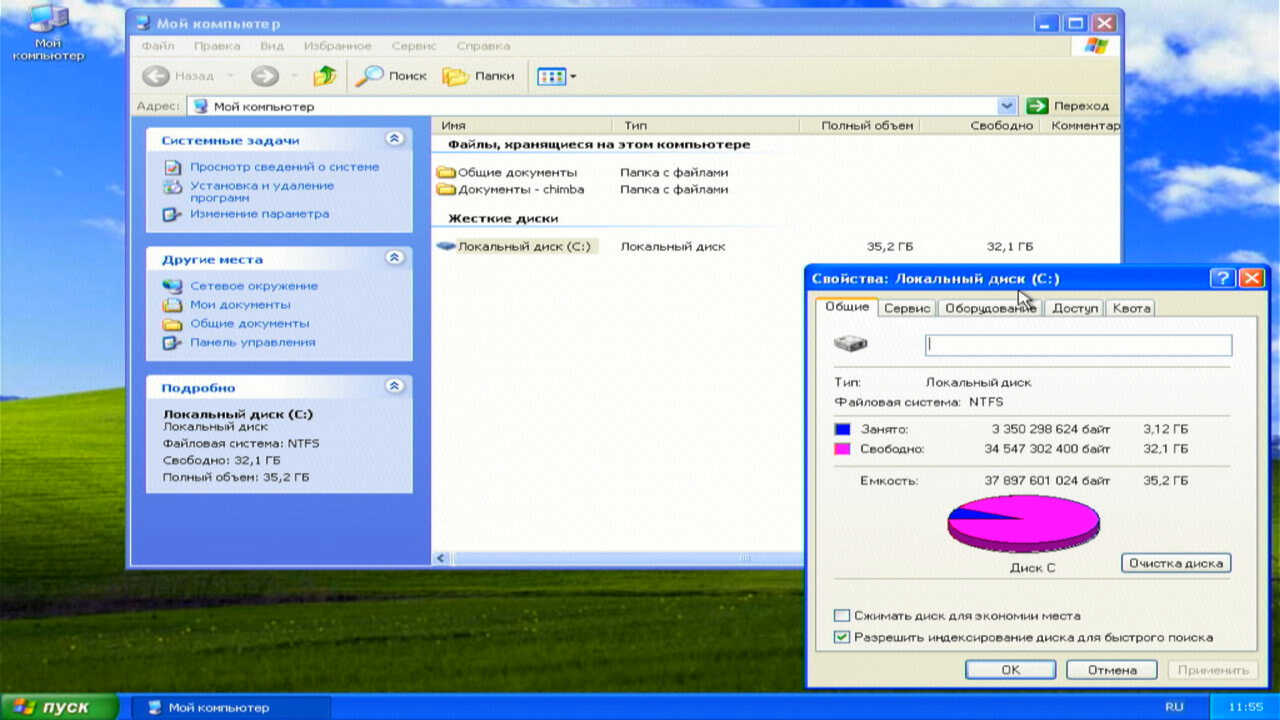Click the Очистка диска button

1176,563
